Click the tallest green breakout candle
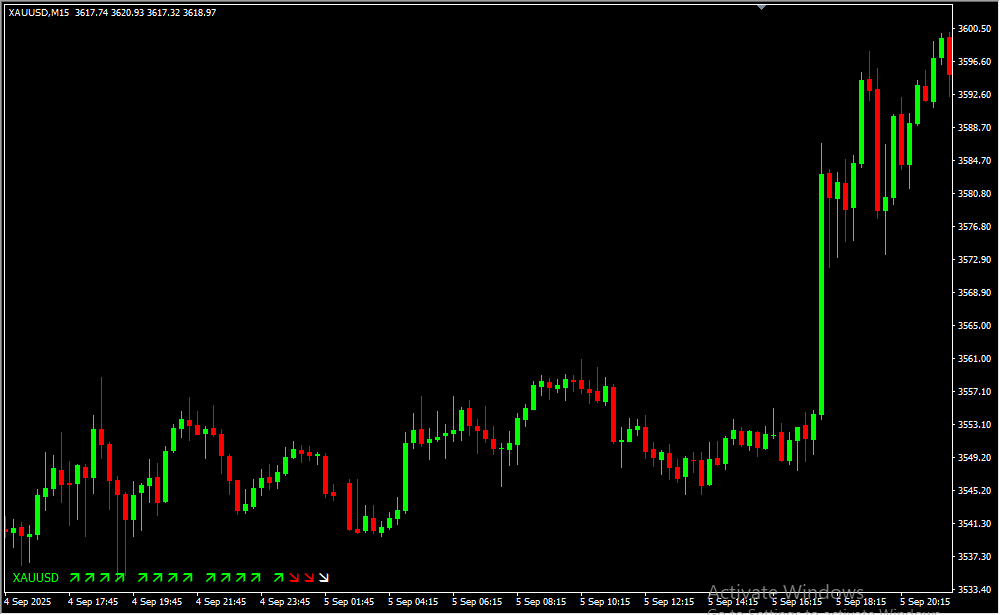The width and height of the screenshot is (1000, 615). click(821, 295)
